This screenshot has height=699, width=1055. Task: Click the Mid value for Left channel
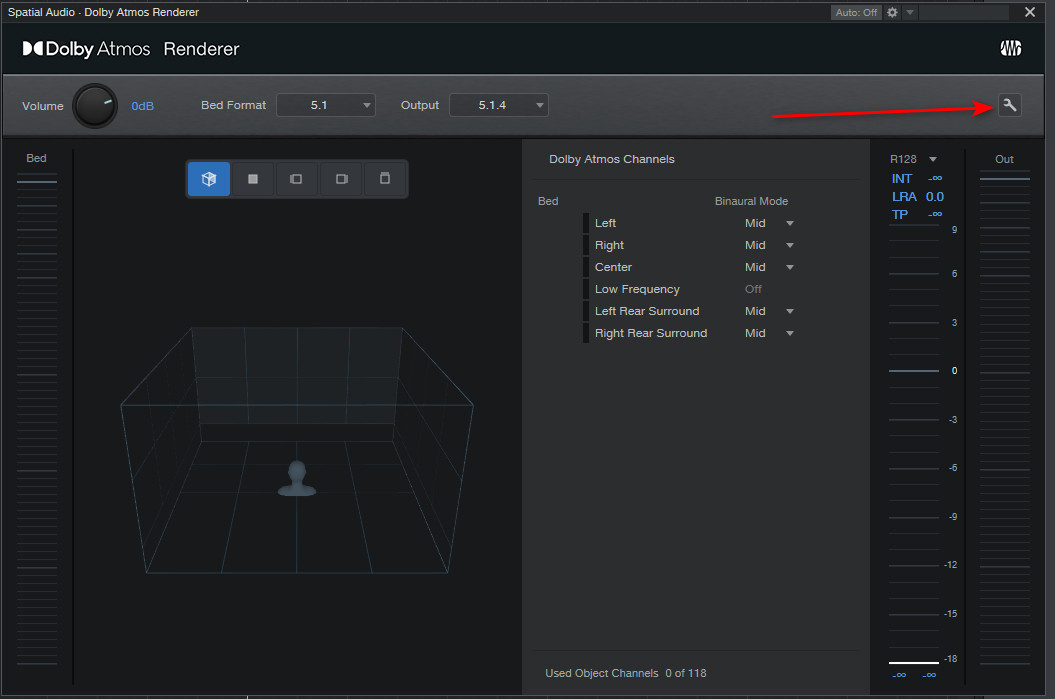(755, 223)
